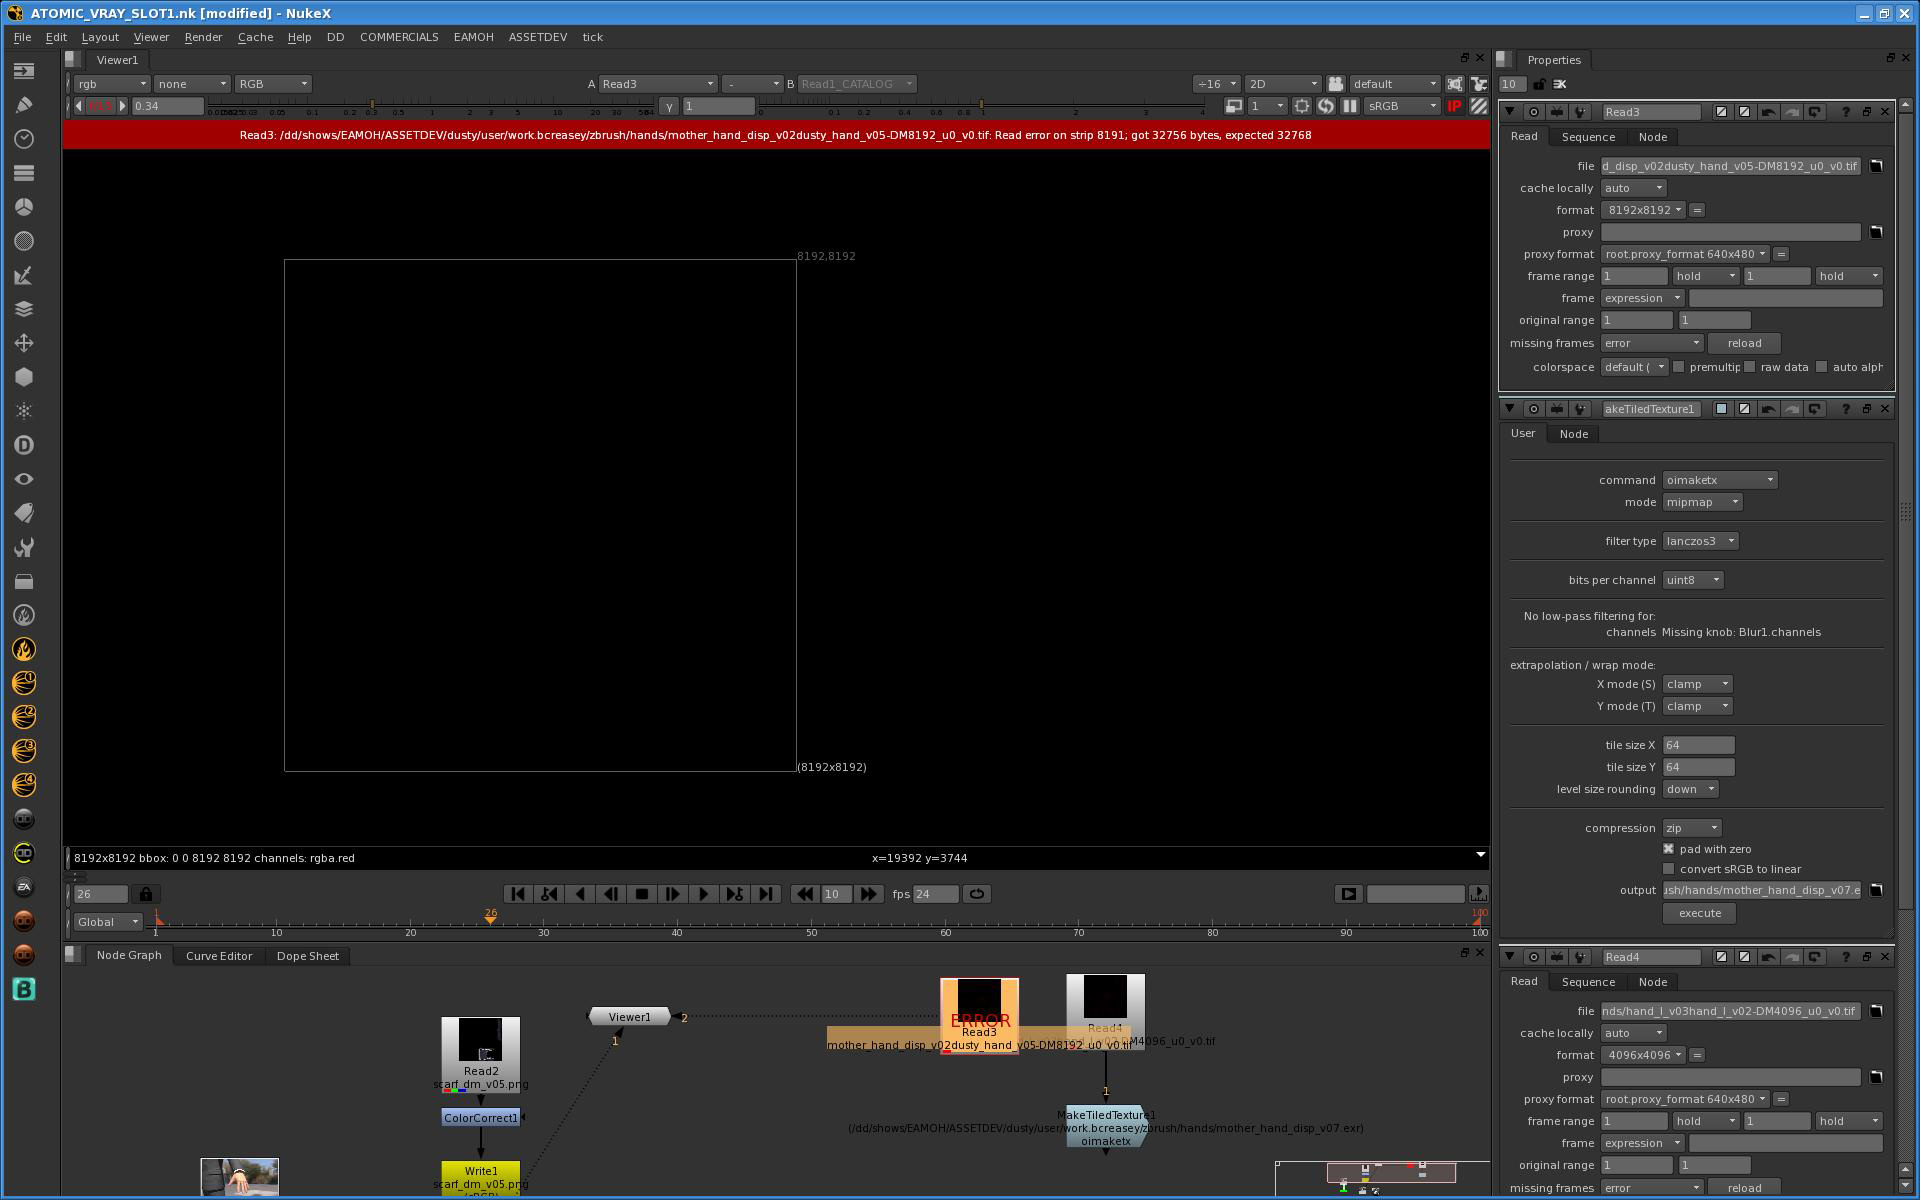Viewport: 1920px width, 1200px height.
Task: Open the rgb channel set dropdown
Action: [x=112, y=84]
